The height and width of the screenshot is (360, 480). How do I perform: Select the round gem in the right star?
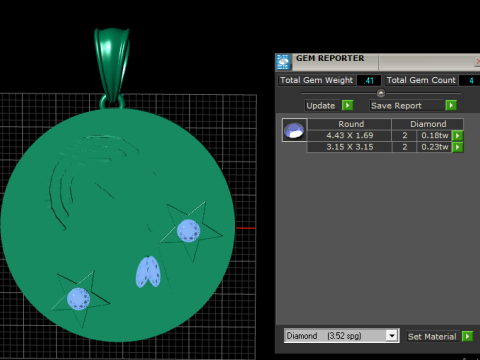(x=188, y=230)
